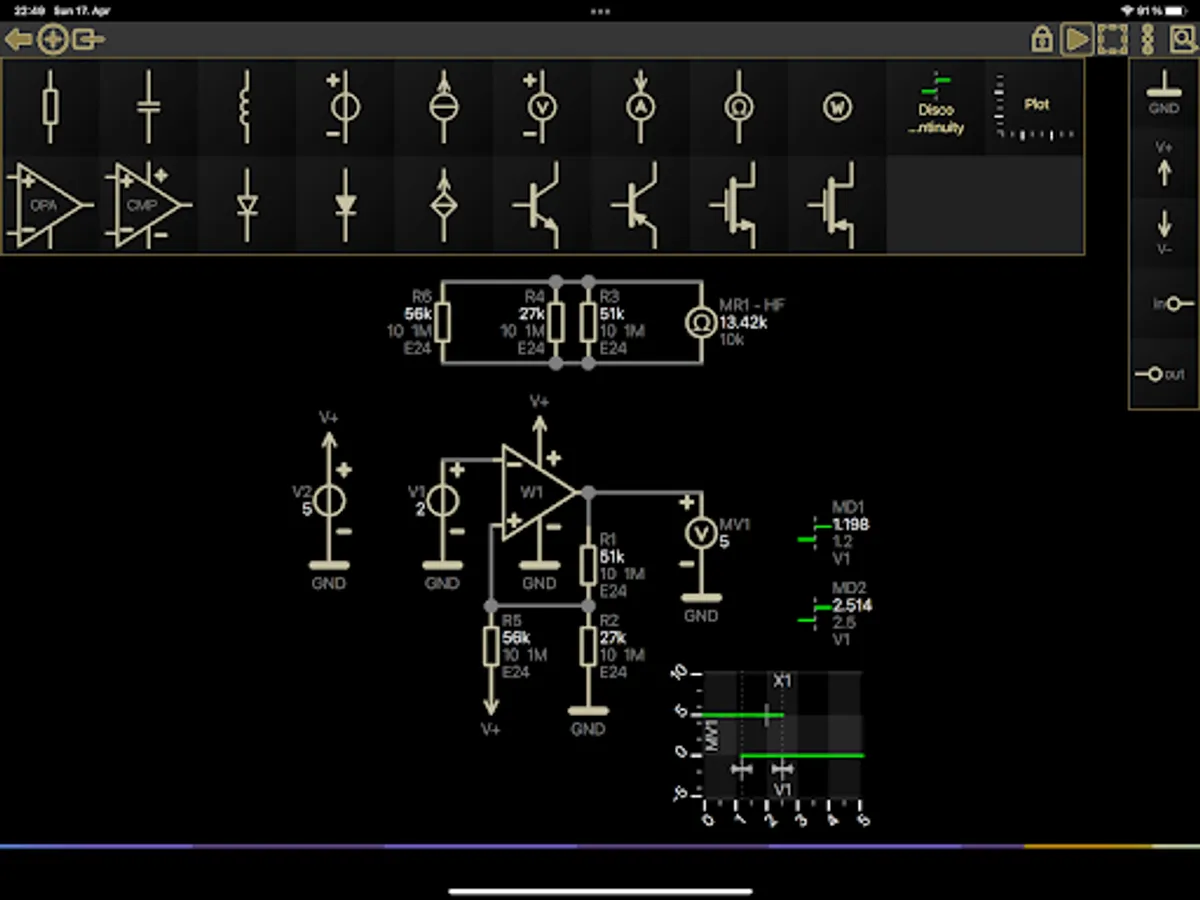Click the R1 51k resistor on canvas
Viewport: 1200px width, 900px height.
tap(588, 565)
